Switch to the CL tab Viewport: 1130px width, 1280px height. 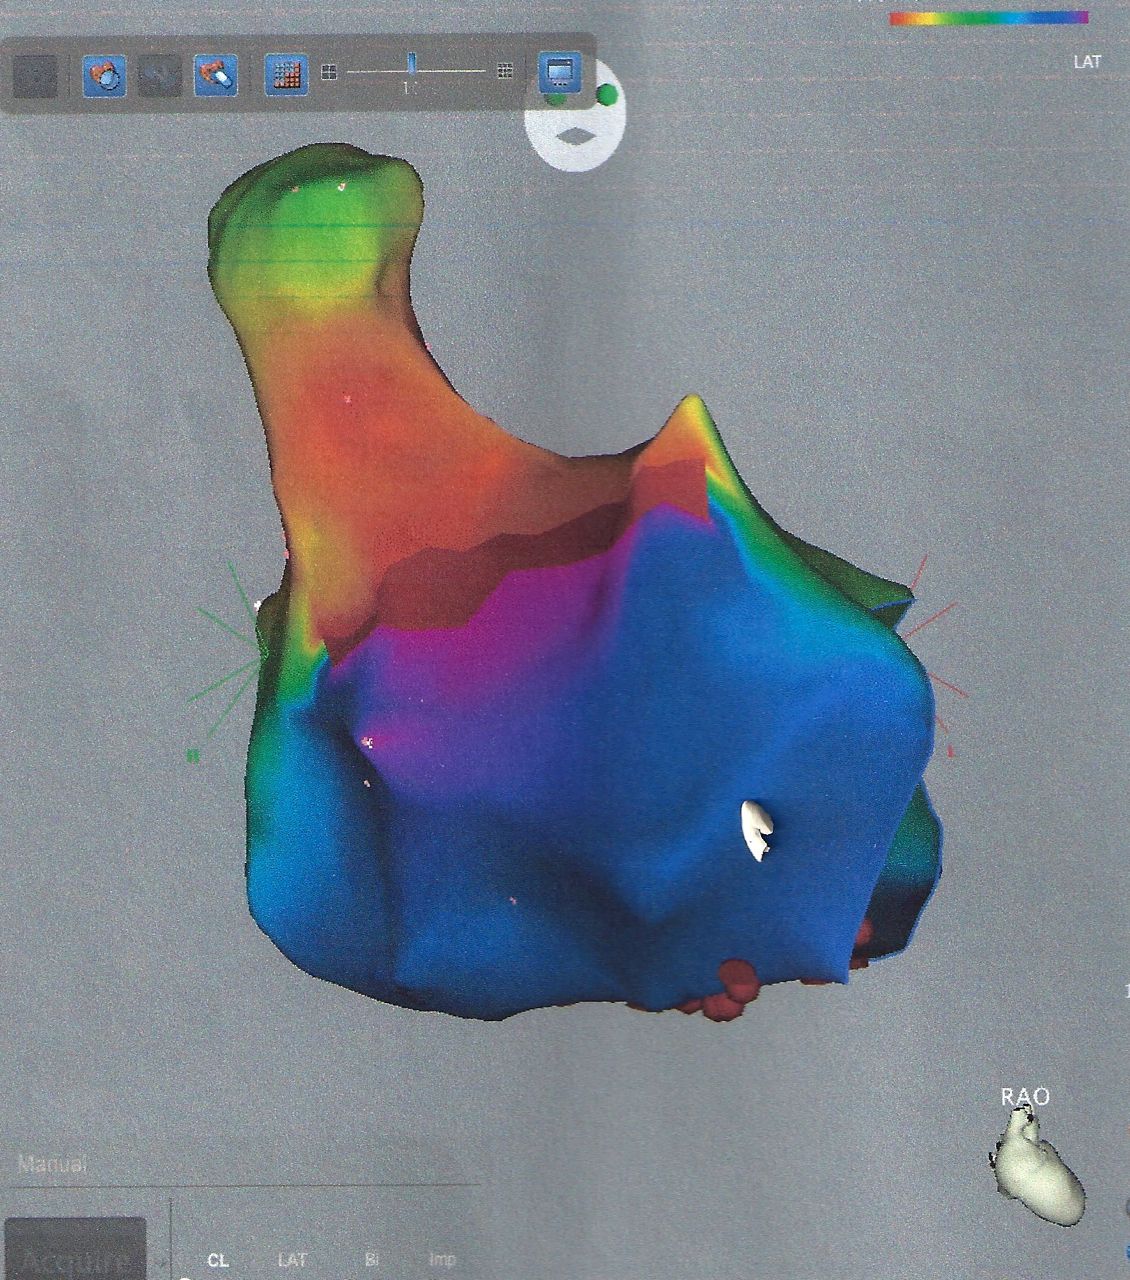(220, 1260)
